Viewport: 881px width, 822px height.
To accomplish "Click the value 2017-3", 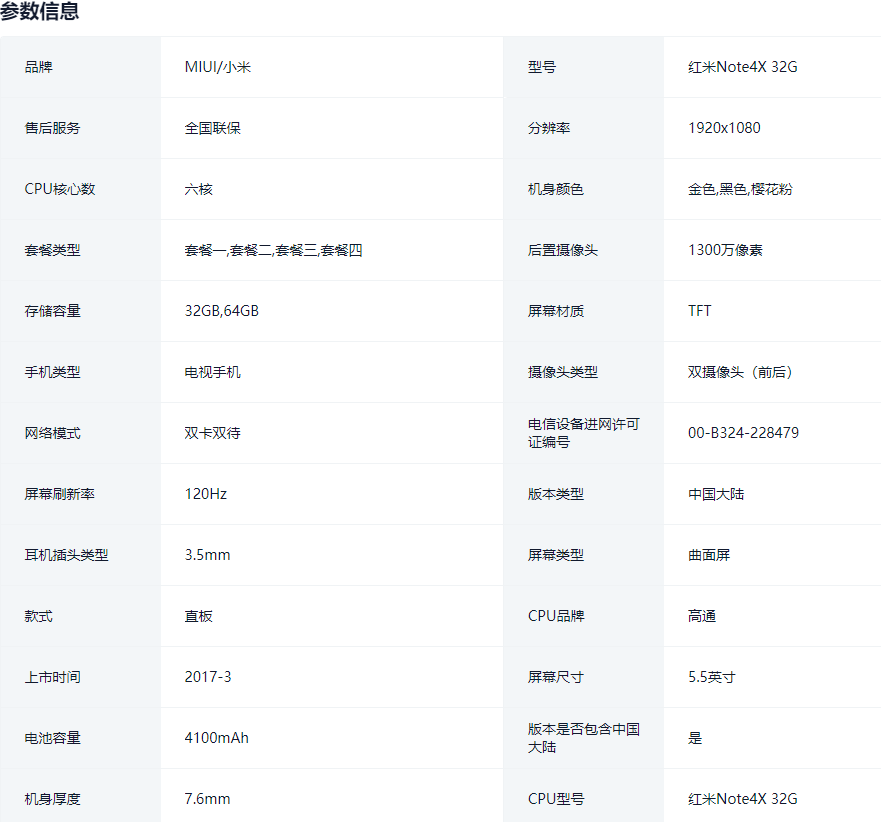I will click(x=207, y=677).
